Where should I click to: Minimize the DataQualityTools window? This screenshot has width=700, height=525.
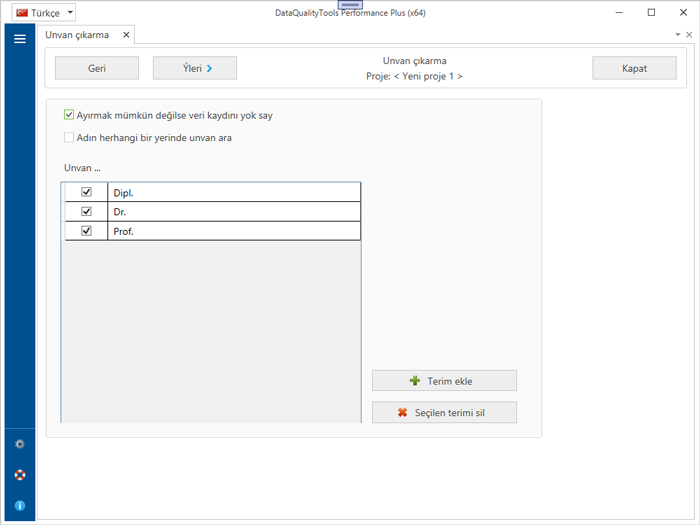pyautogui.click(x=619, y=12)
